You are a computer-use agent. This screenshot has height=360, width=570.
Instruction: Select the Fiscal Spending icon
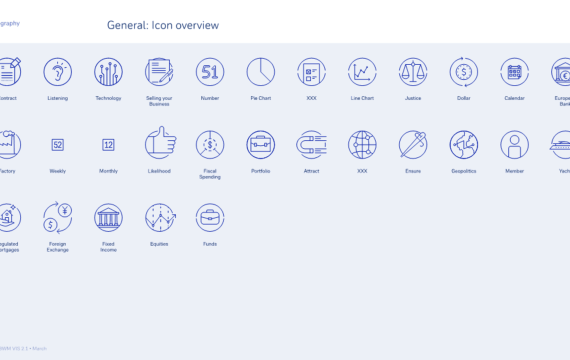point(210,145)
